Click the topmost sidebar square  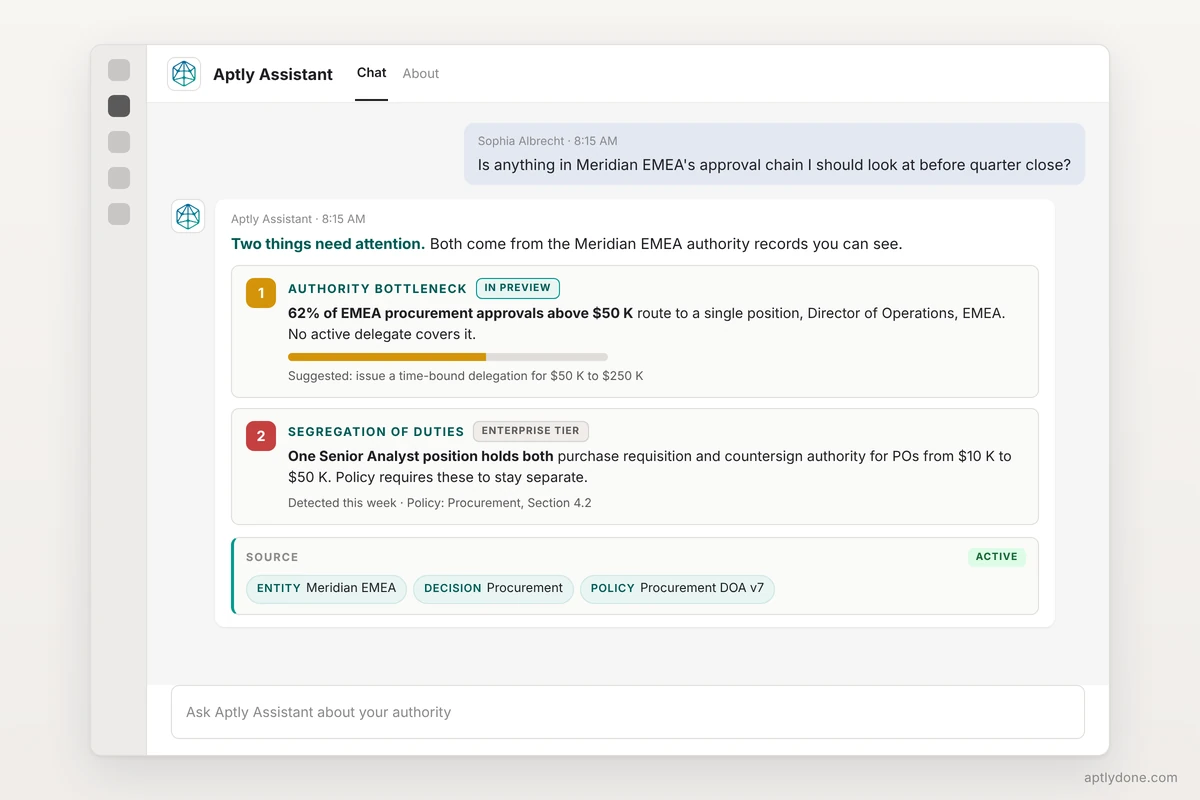point(119,70)
